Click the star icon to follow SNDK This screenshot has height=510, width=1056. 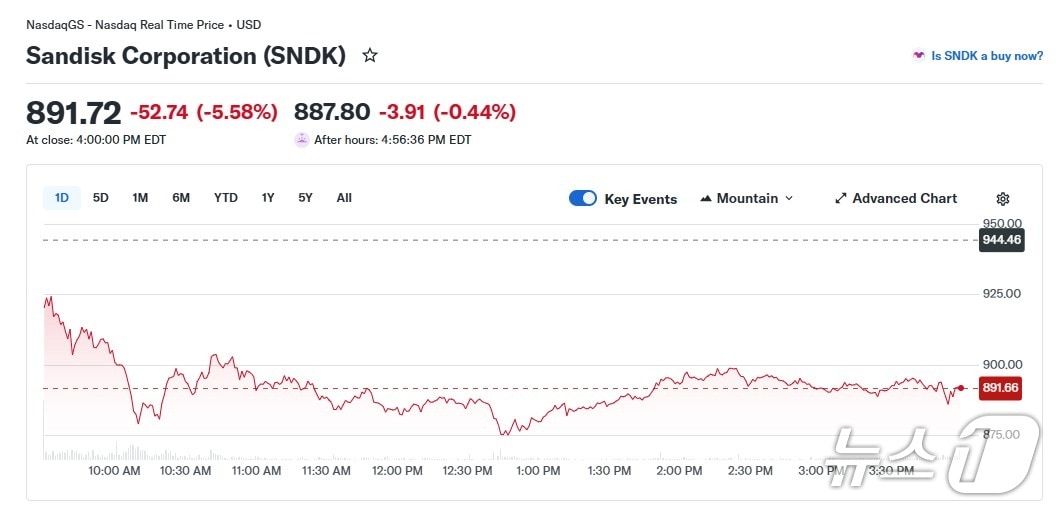coord(370,56)
